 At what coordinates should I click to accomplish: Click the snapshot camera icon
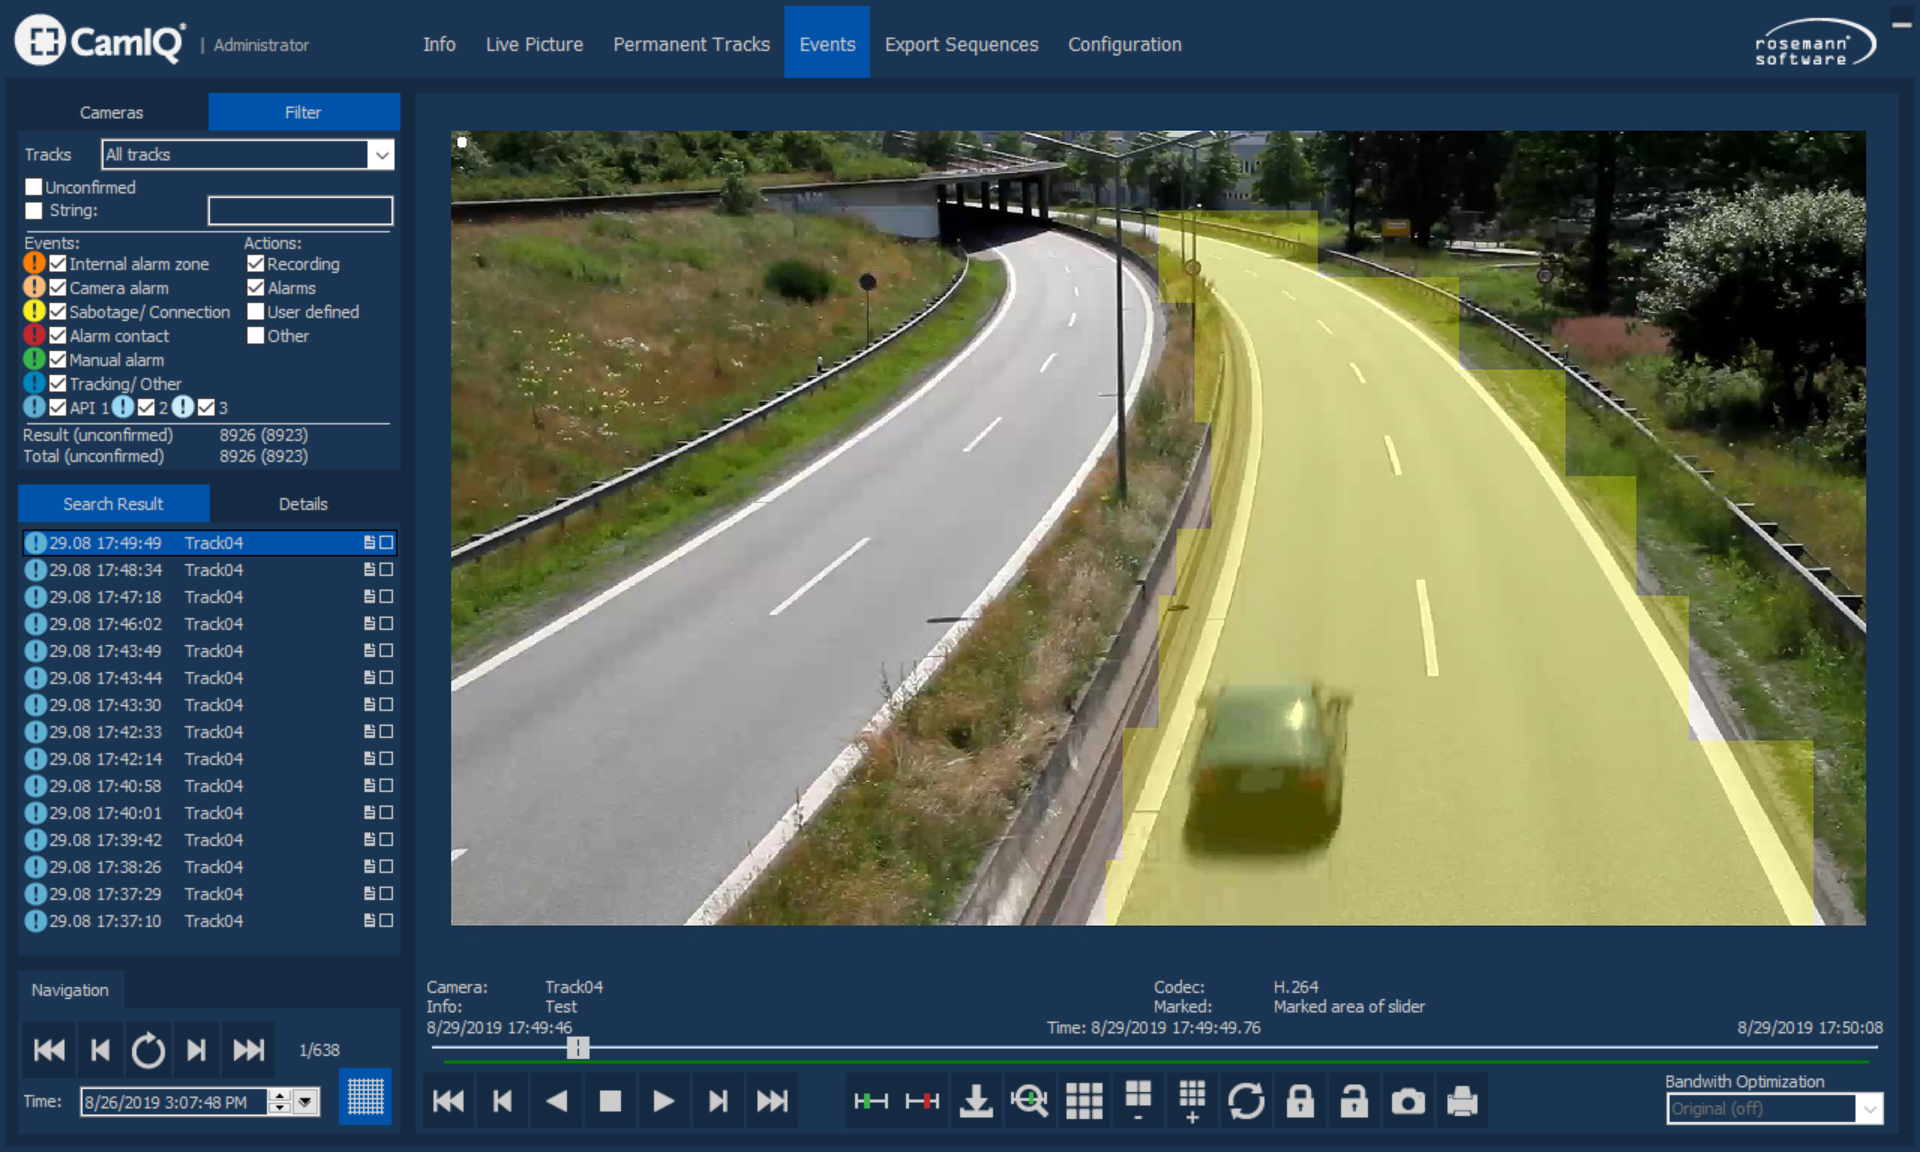click(1408, 1102)
